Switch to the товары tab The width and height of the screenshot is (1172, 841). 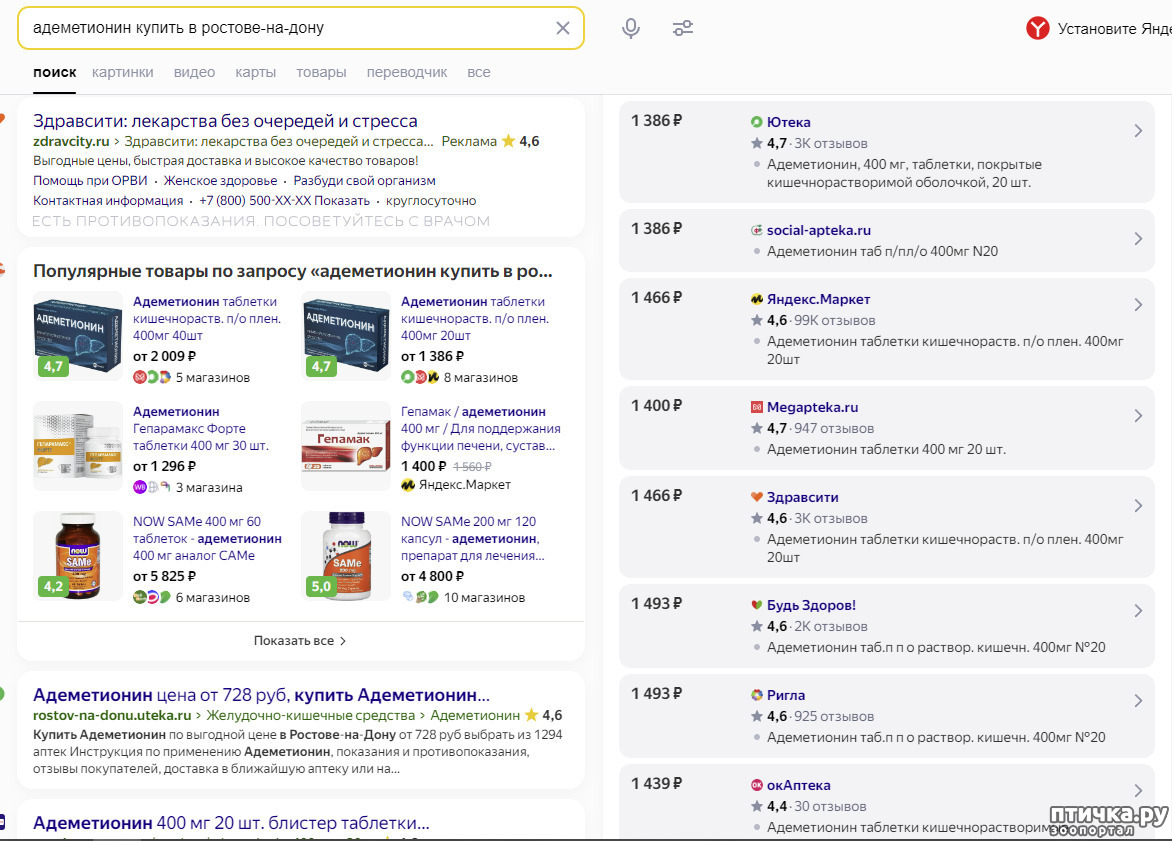321,73
